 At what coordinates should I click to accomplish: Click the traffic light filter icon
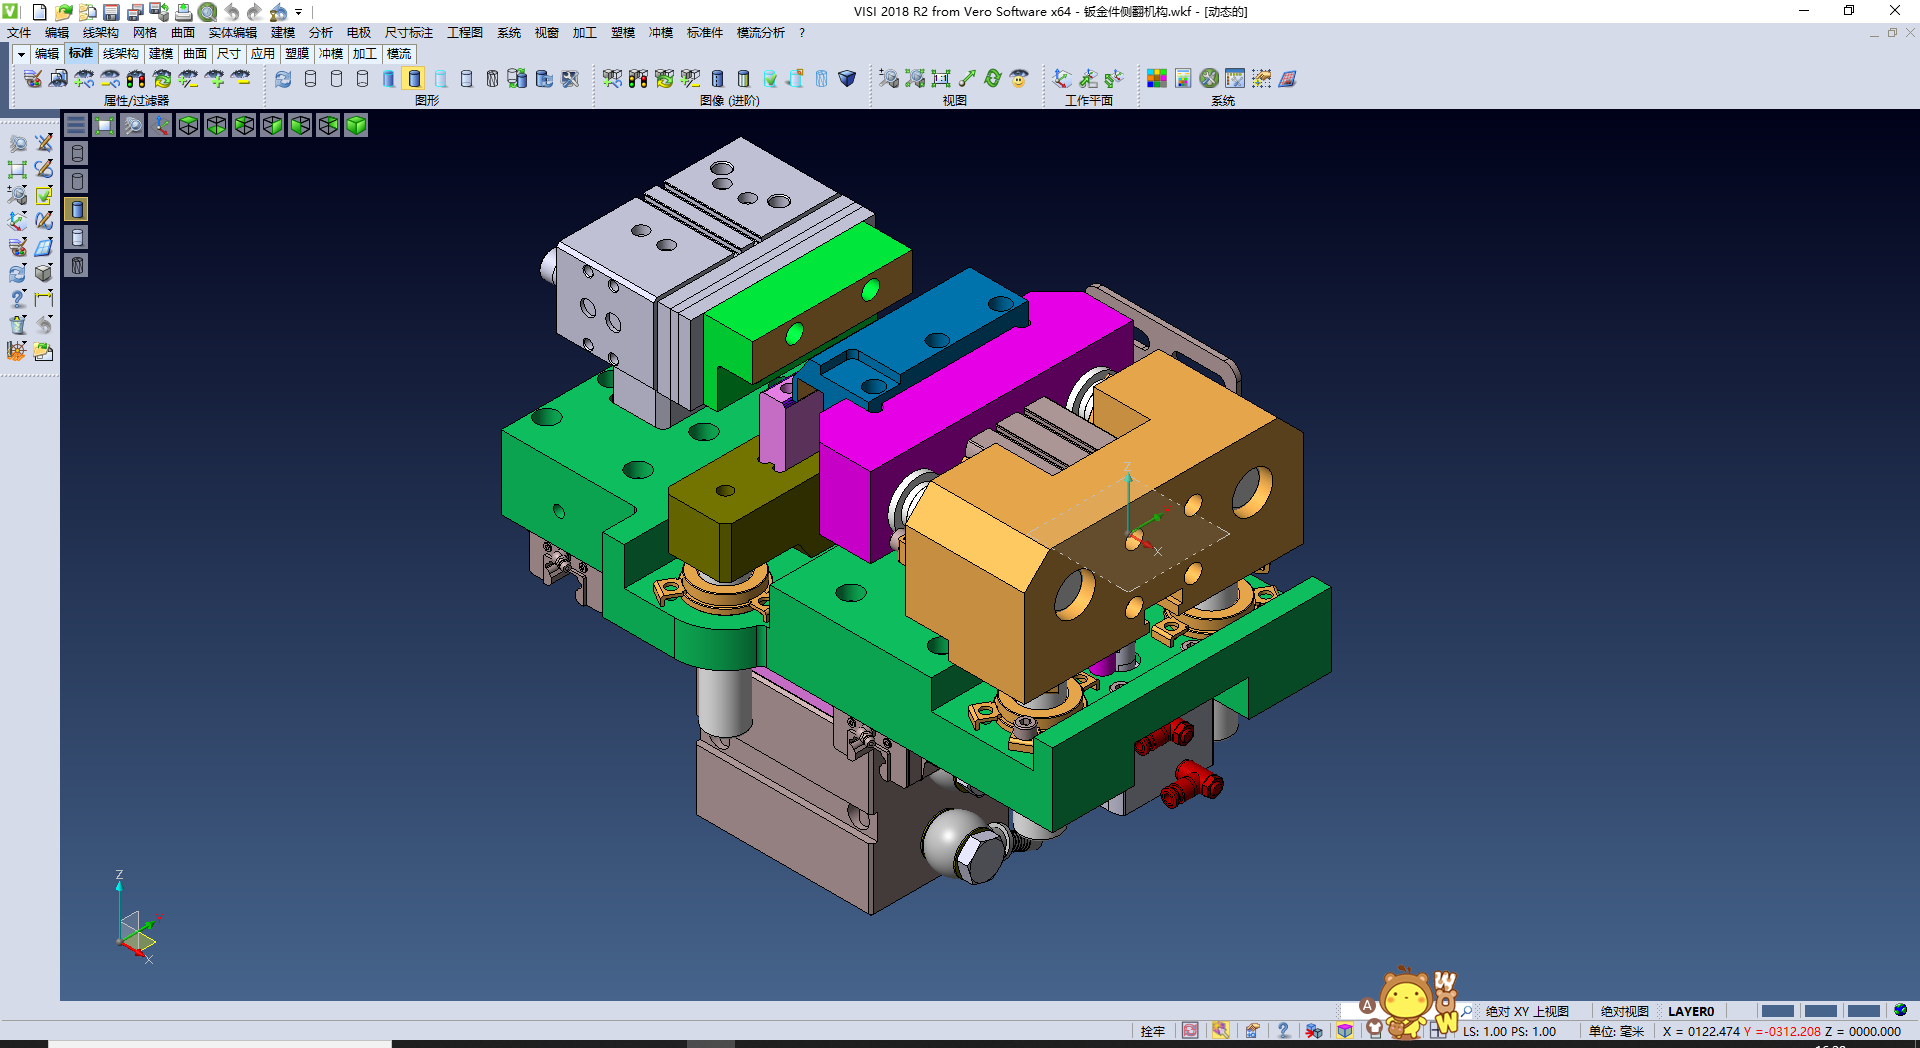point(136,78)
